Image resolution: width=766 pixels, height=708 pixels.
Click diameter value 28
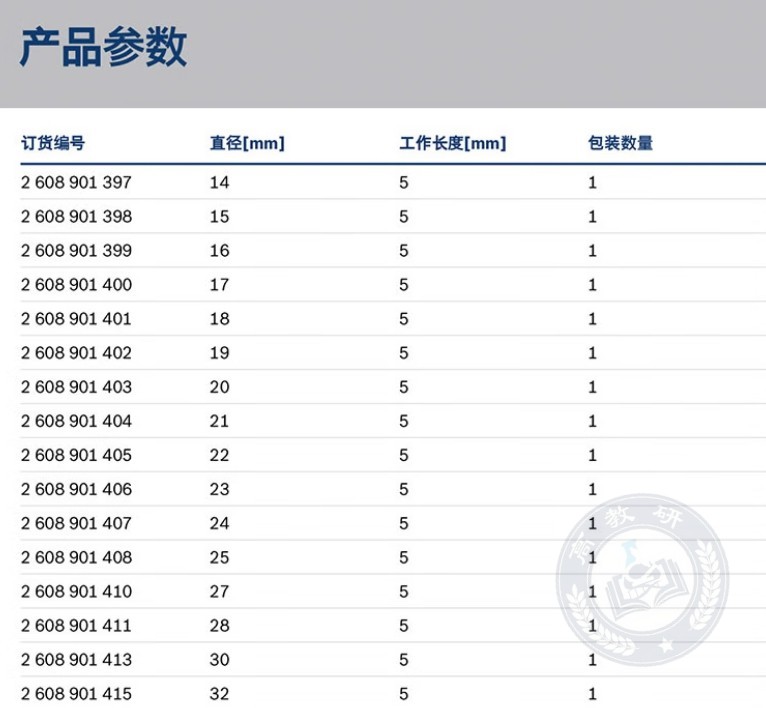pos(219,625)
